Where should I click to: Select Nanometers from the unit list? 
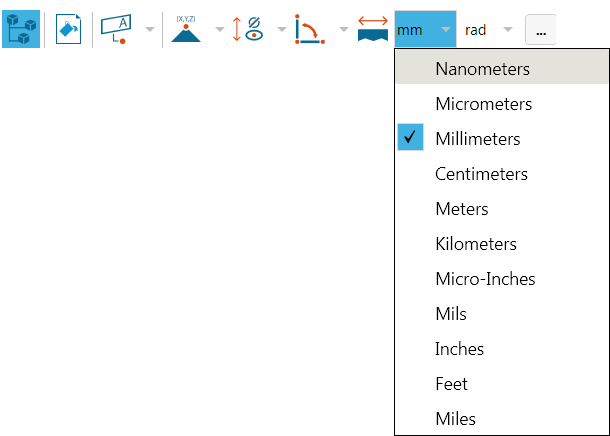click(x=482, y=69)
